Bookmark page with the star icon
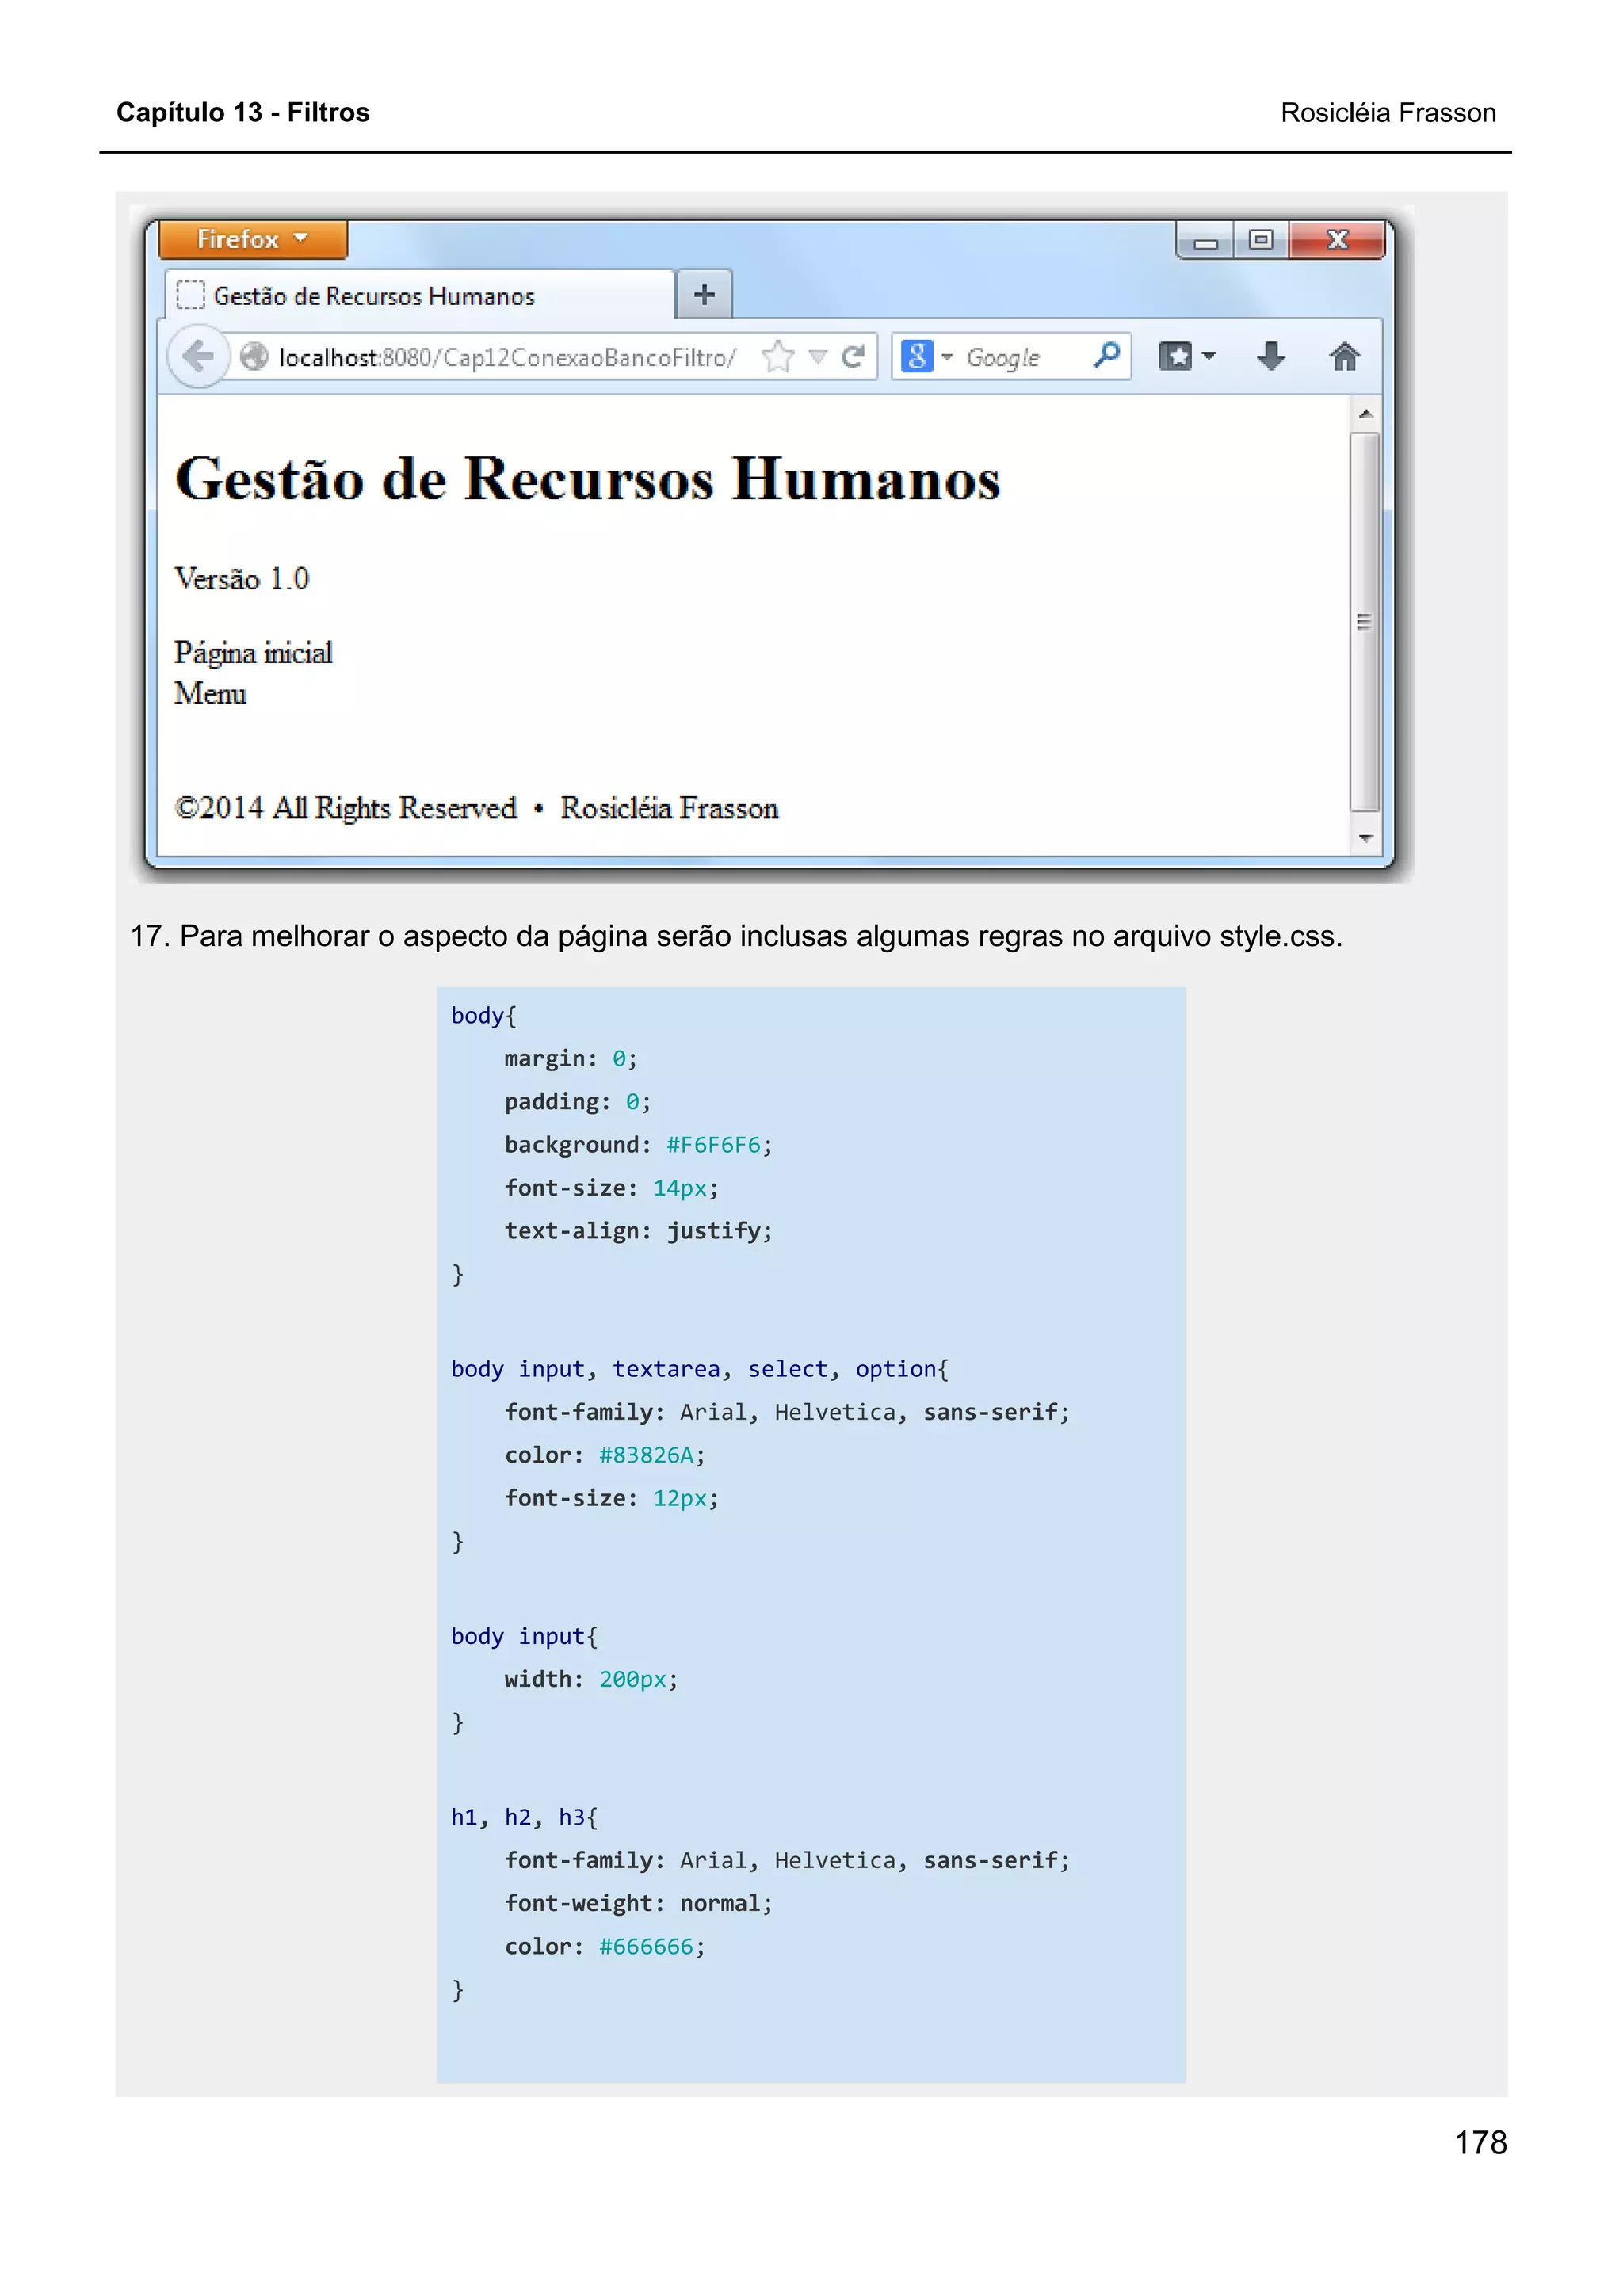Image resolution: width=1623 pixels, height=2296 pixels. click(x=777, y=357)
